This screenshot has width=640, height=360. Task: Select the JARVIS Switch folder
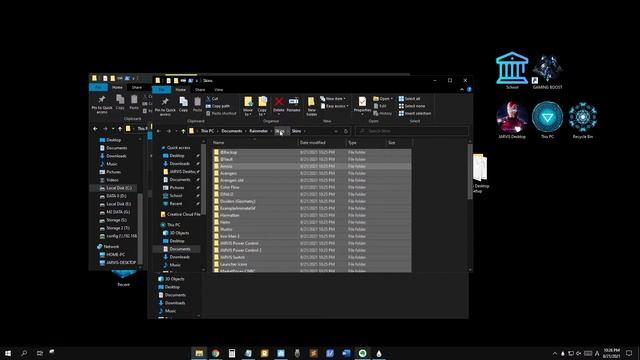tap(312, 257)
